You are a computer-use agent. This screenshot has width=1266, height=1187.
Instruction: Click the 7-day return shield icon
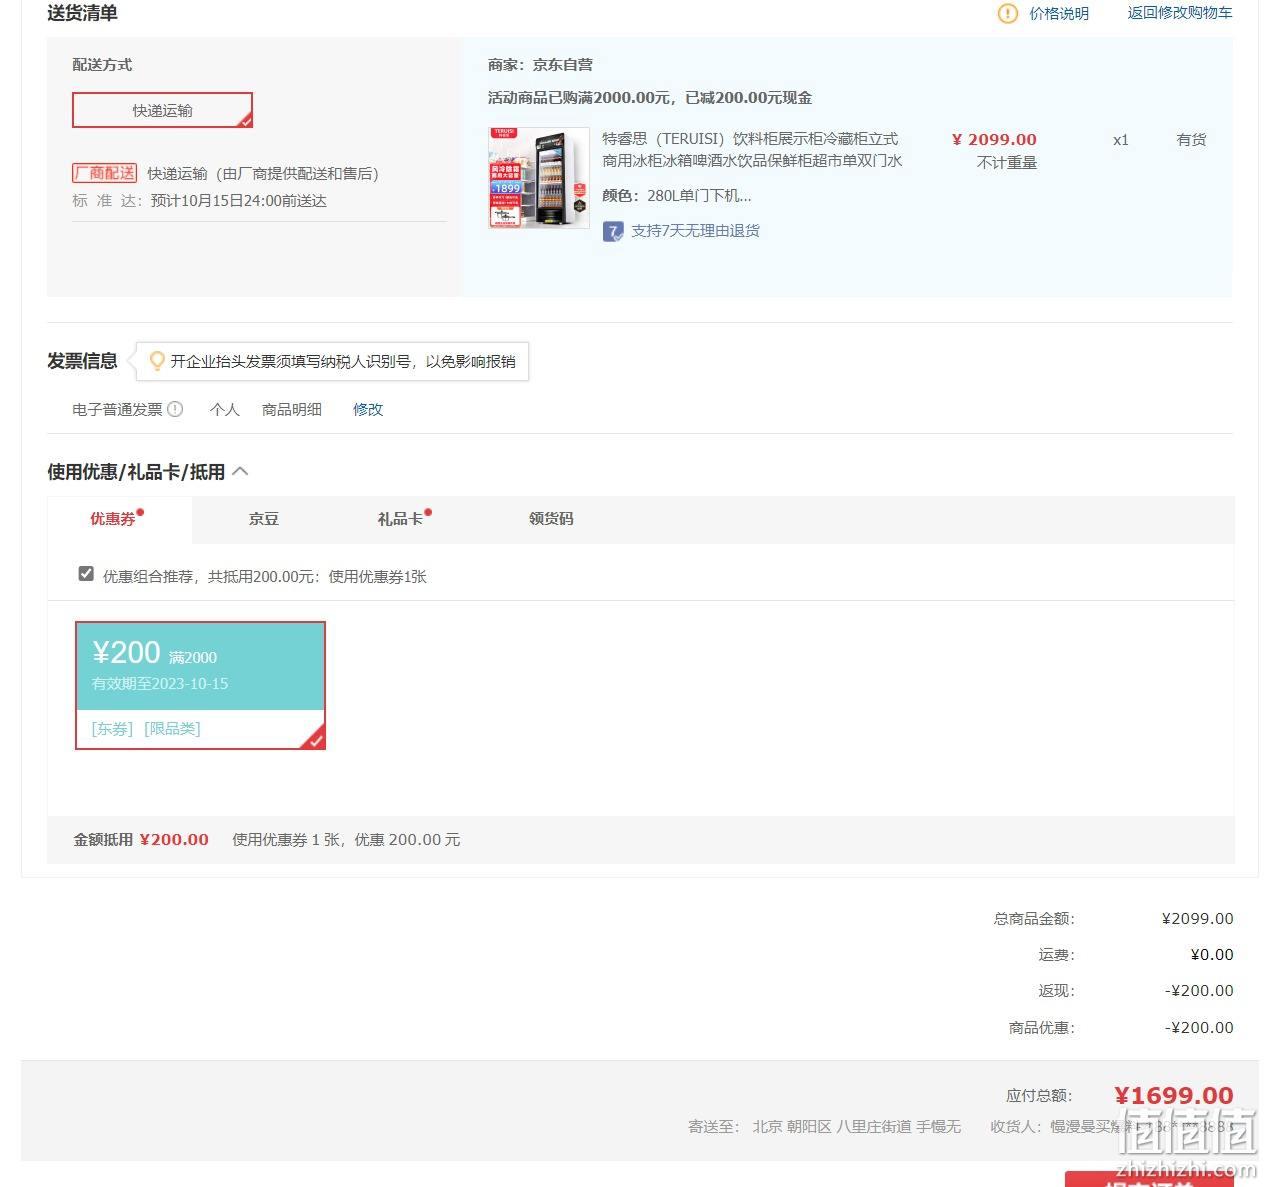click(x=613, y=231)
